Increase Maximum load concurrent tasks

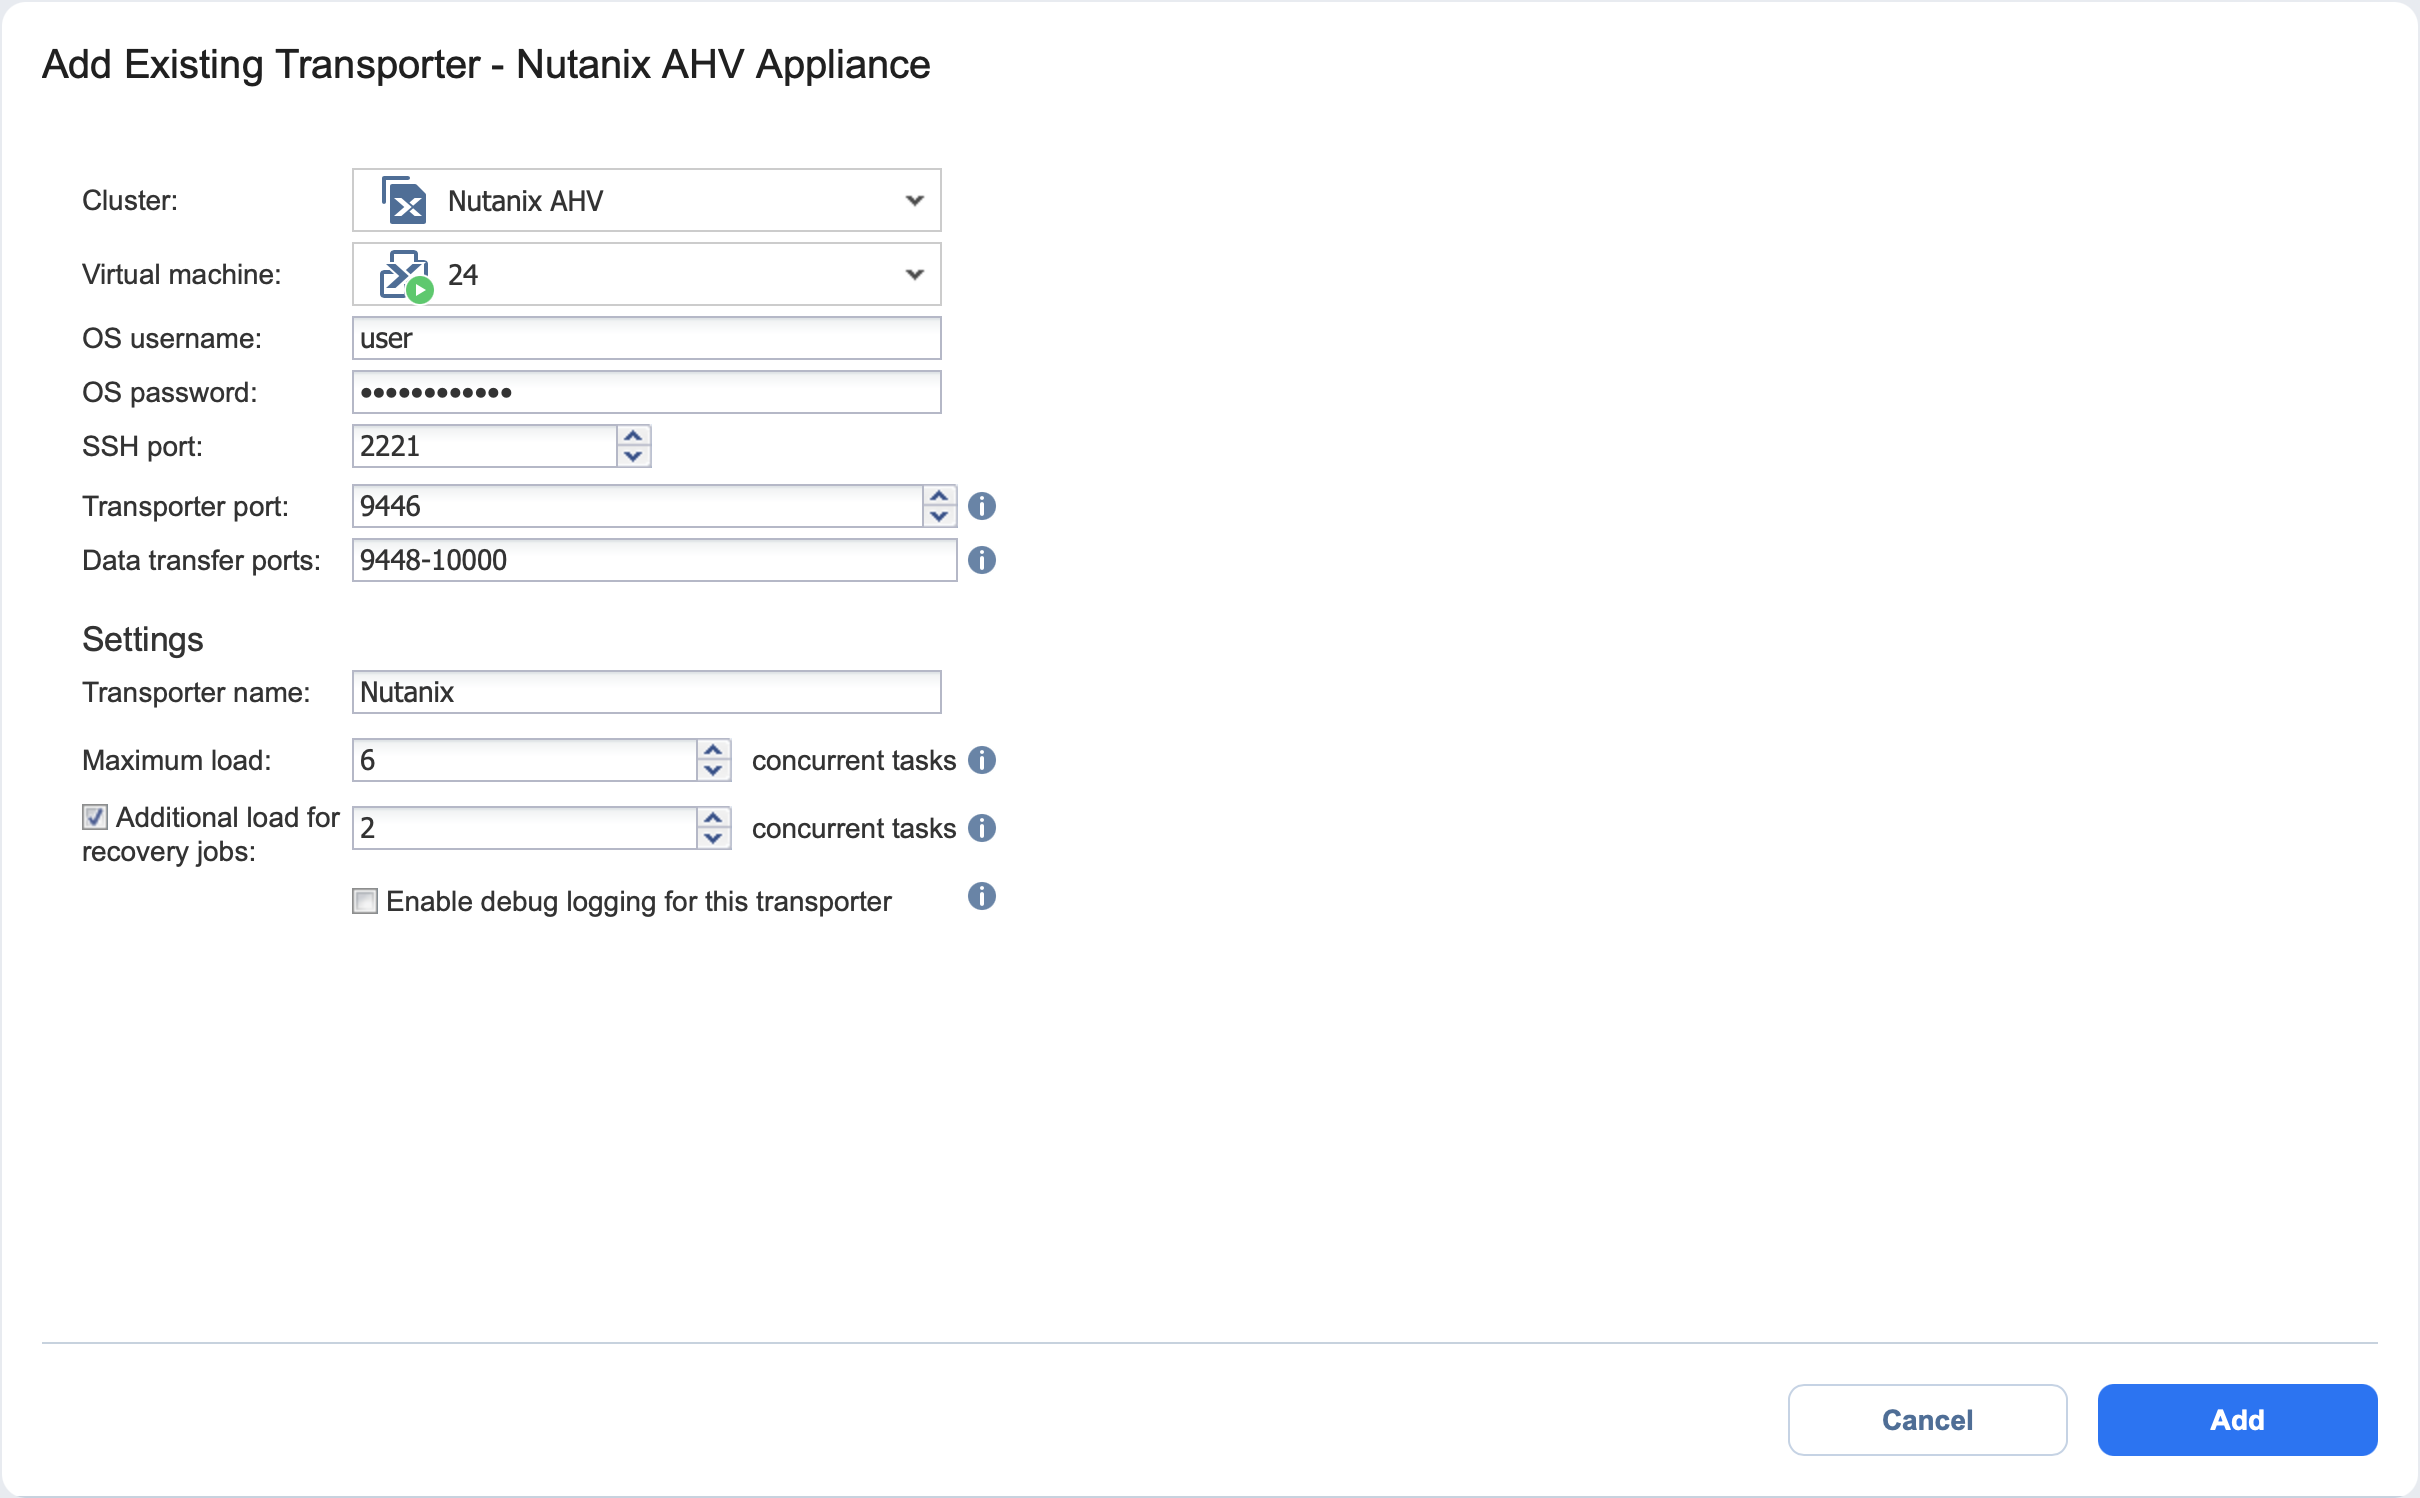[712, 750]
